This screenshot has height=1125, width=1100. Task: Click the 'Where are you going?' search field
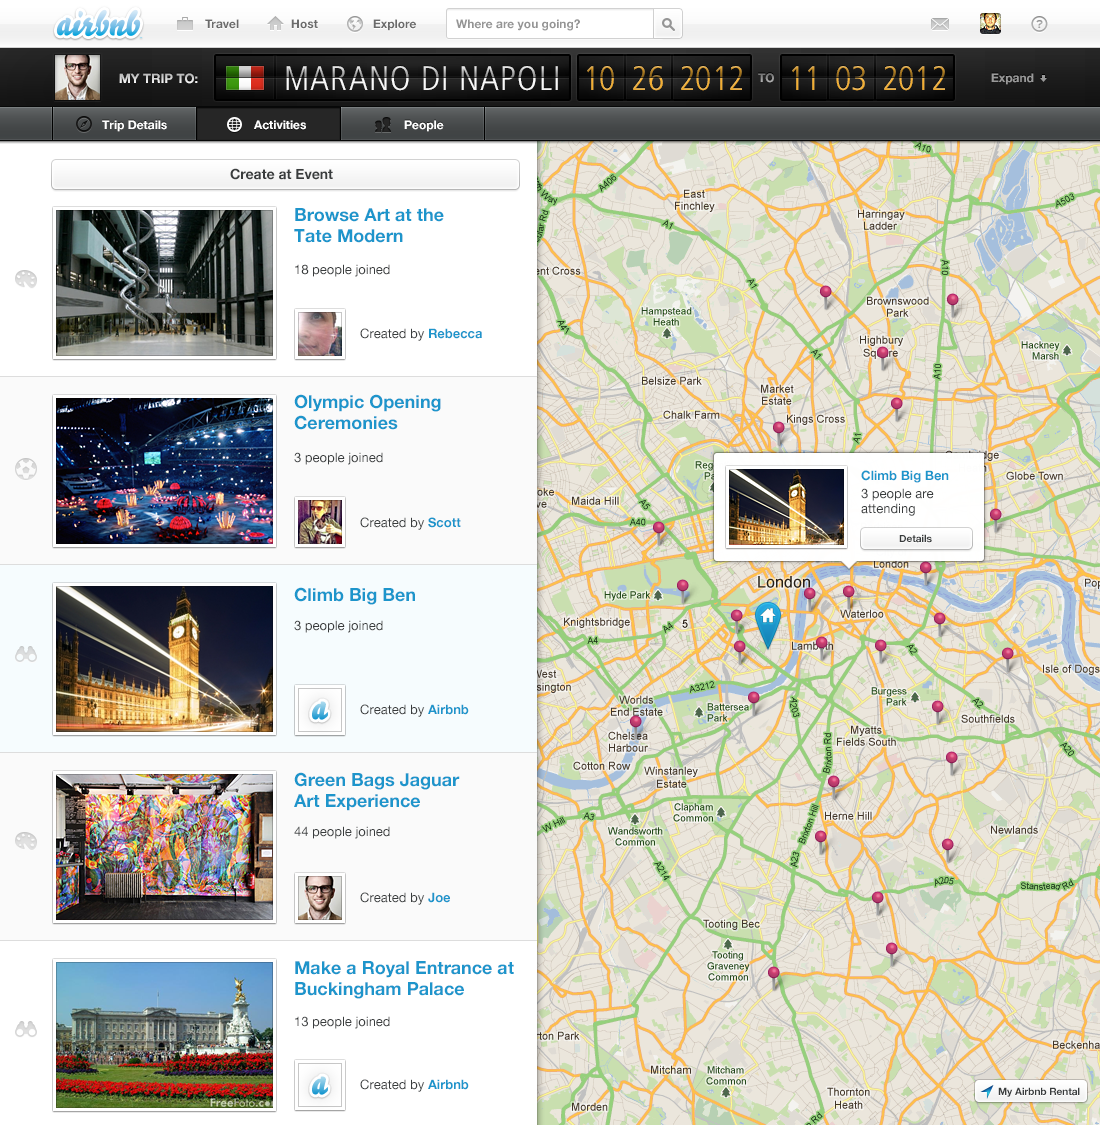coord(550,24)
